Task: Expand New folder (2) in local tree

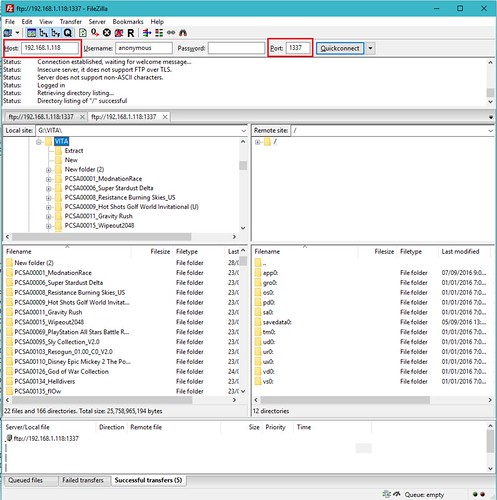Action: pyautogui.click(x=49, y=170)
